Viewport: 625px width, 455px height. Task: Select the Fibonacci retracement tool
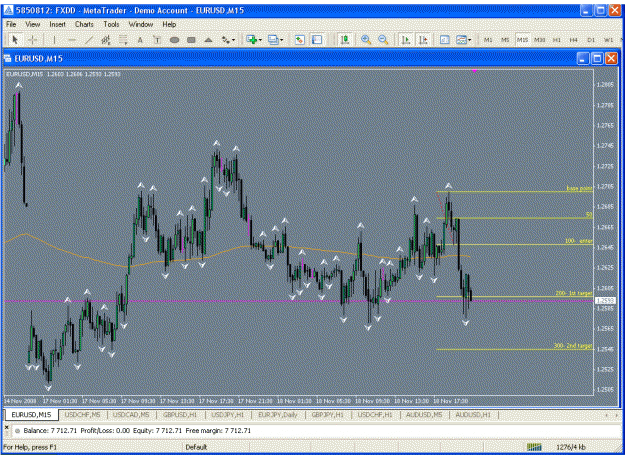pos(123,40)
